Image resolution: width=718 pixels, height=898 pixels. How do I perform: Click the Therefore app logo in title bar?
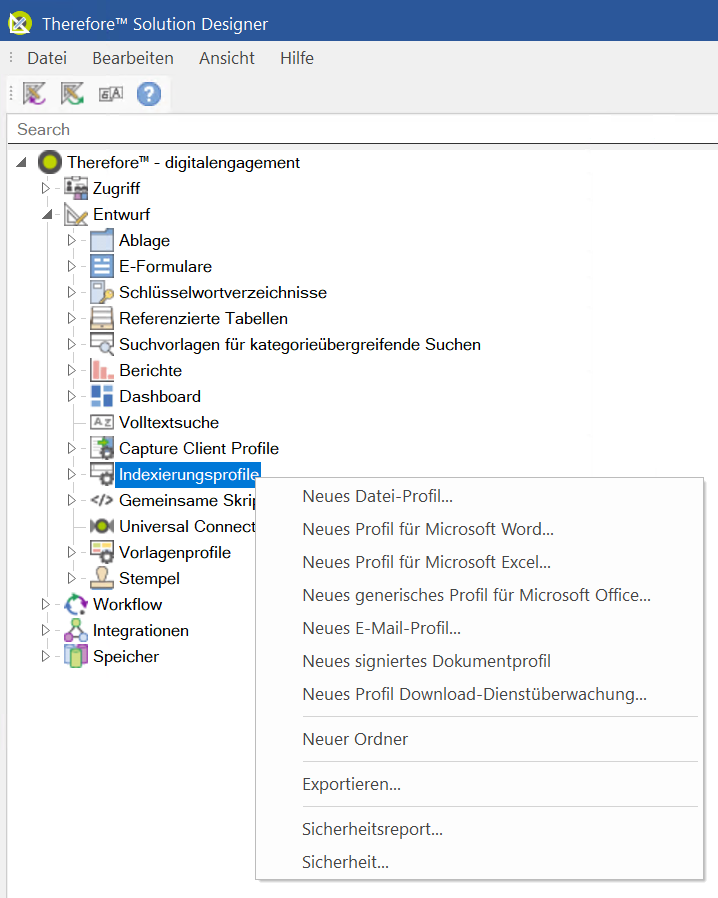19,23
